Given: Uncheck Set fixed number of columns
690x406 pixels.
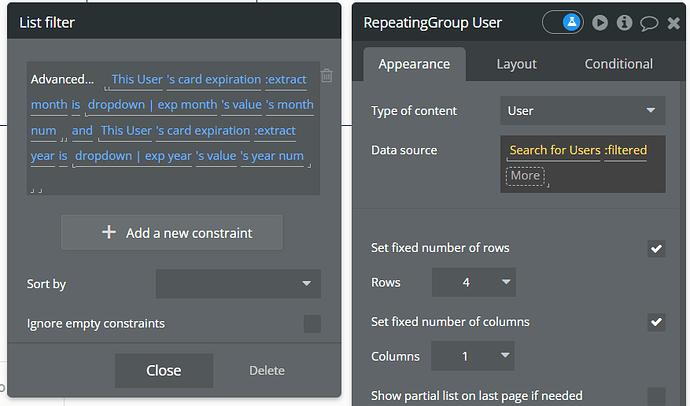Looking at the screenshot, I should click(x=656, y=322).
